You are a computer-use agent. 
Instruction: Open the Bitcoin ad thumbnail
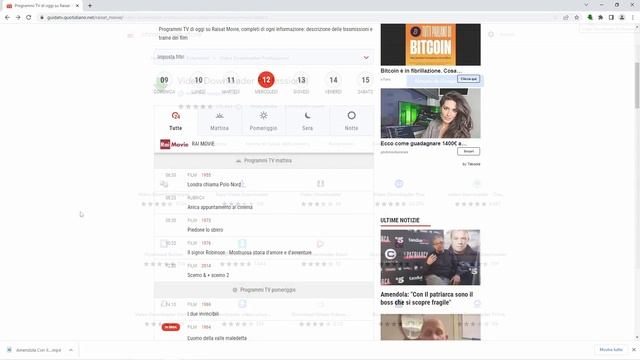pos(431,44)
